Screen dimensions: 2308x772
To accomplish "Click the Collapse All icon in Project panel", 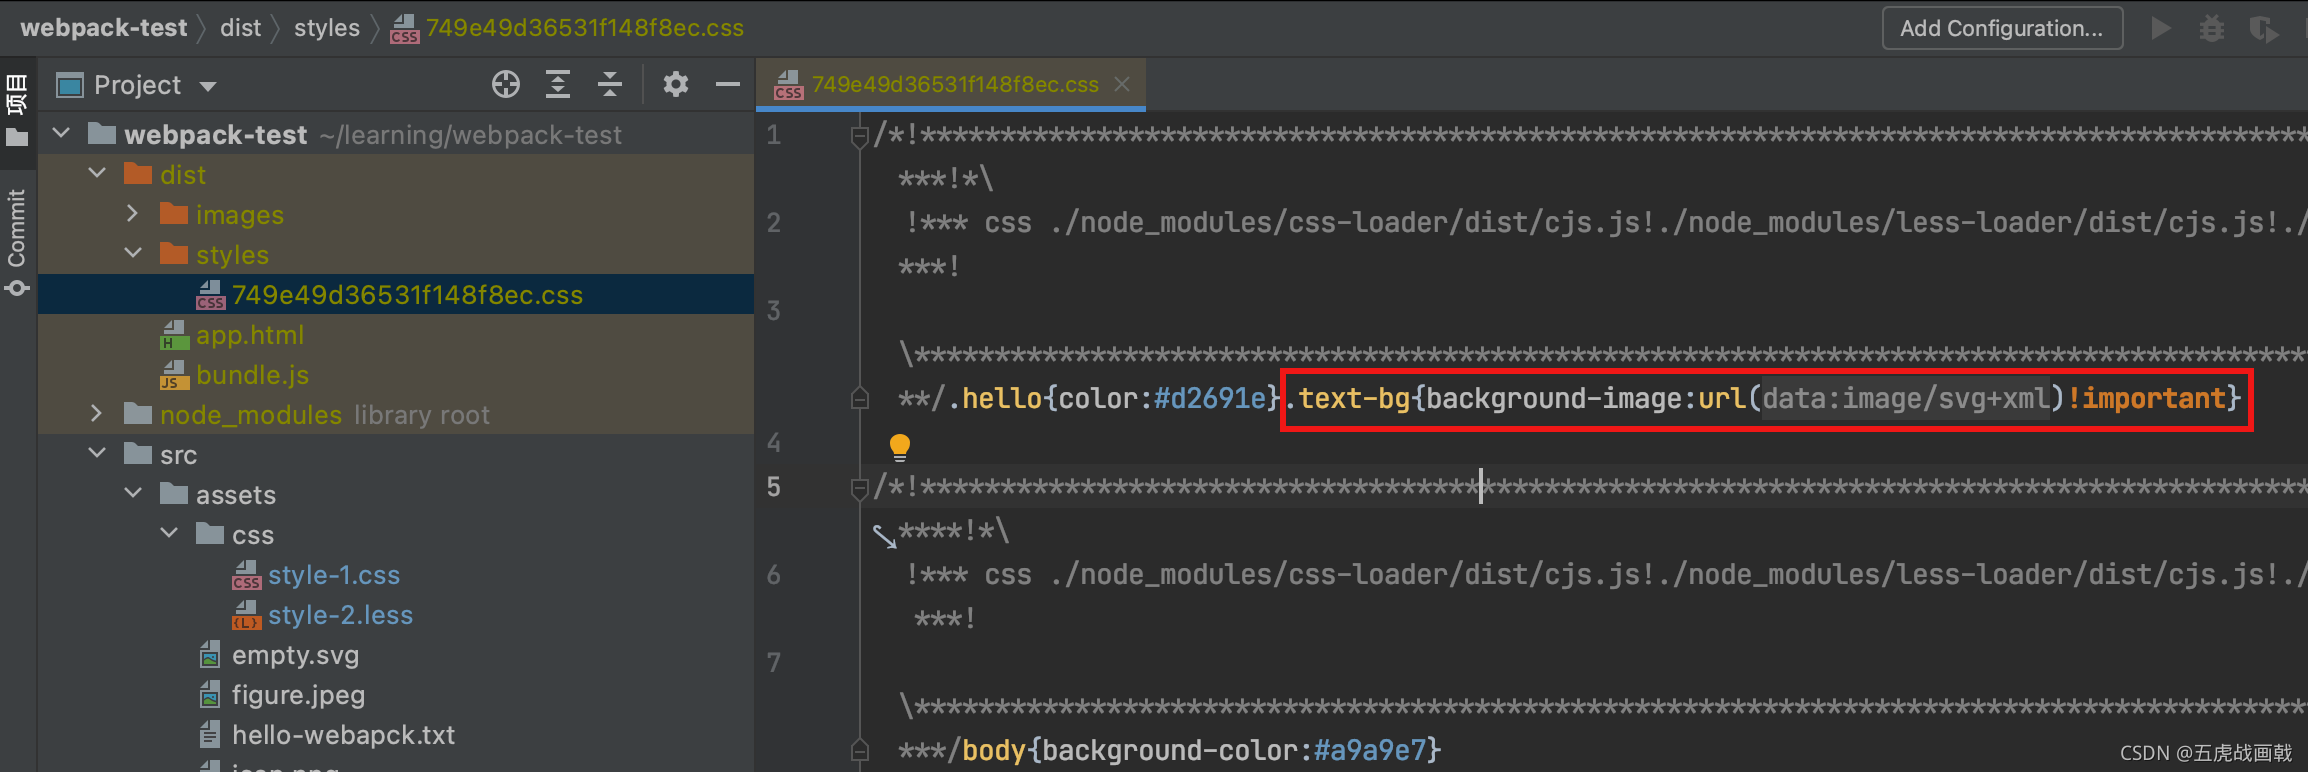I will pos(610,85).
